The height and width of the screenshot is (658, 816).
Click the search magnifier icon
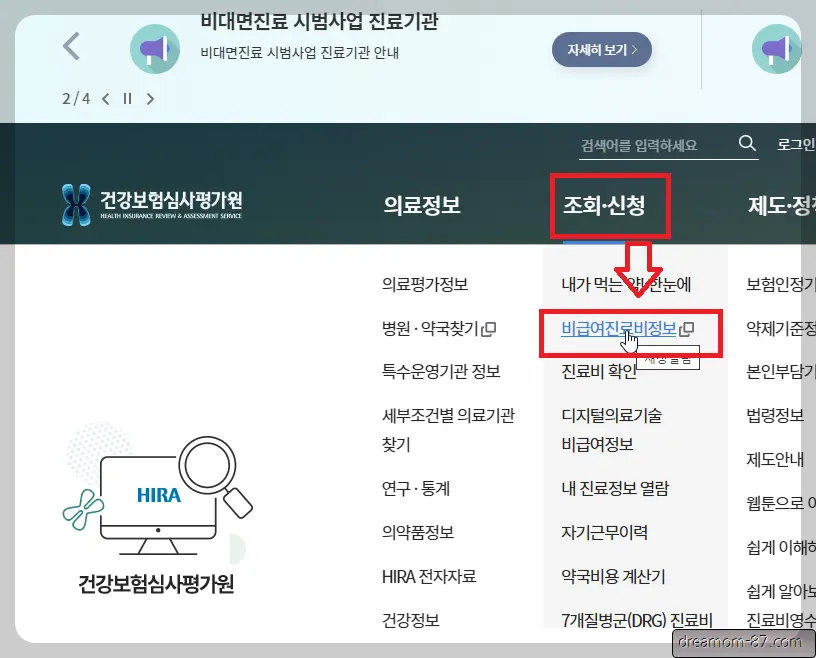[746, 143]
